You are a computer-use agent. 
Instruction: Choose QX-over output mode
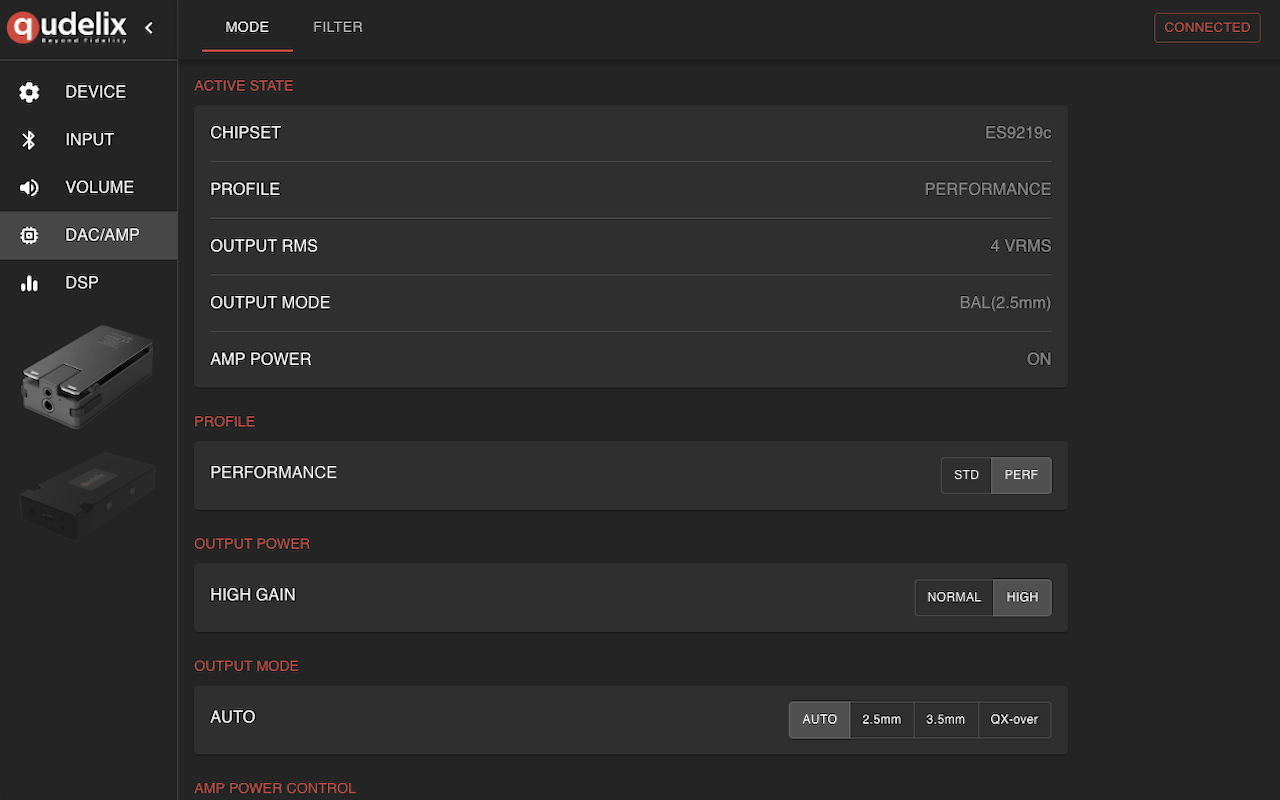pos(1014,719)
